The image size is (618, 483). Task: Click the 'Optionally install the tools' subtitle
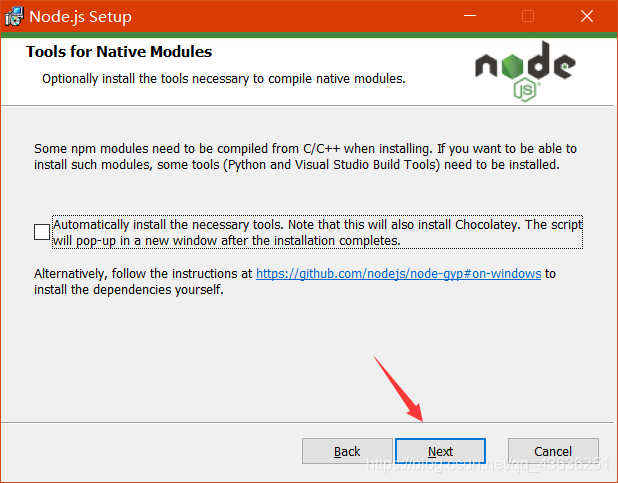224,79
